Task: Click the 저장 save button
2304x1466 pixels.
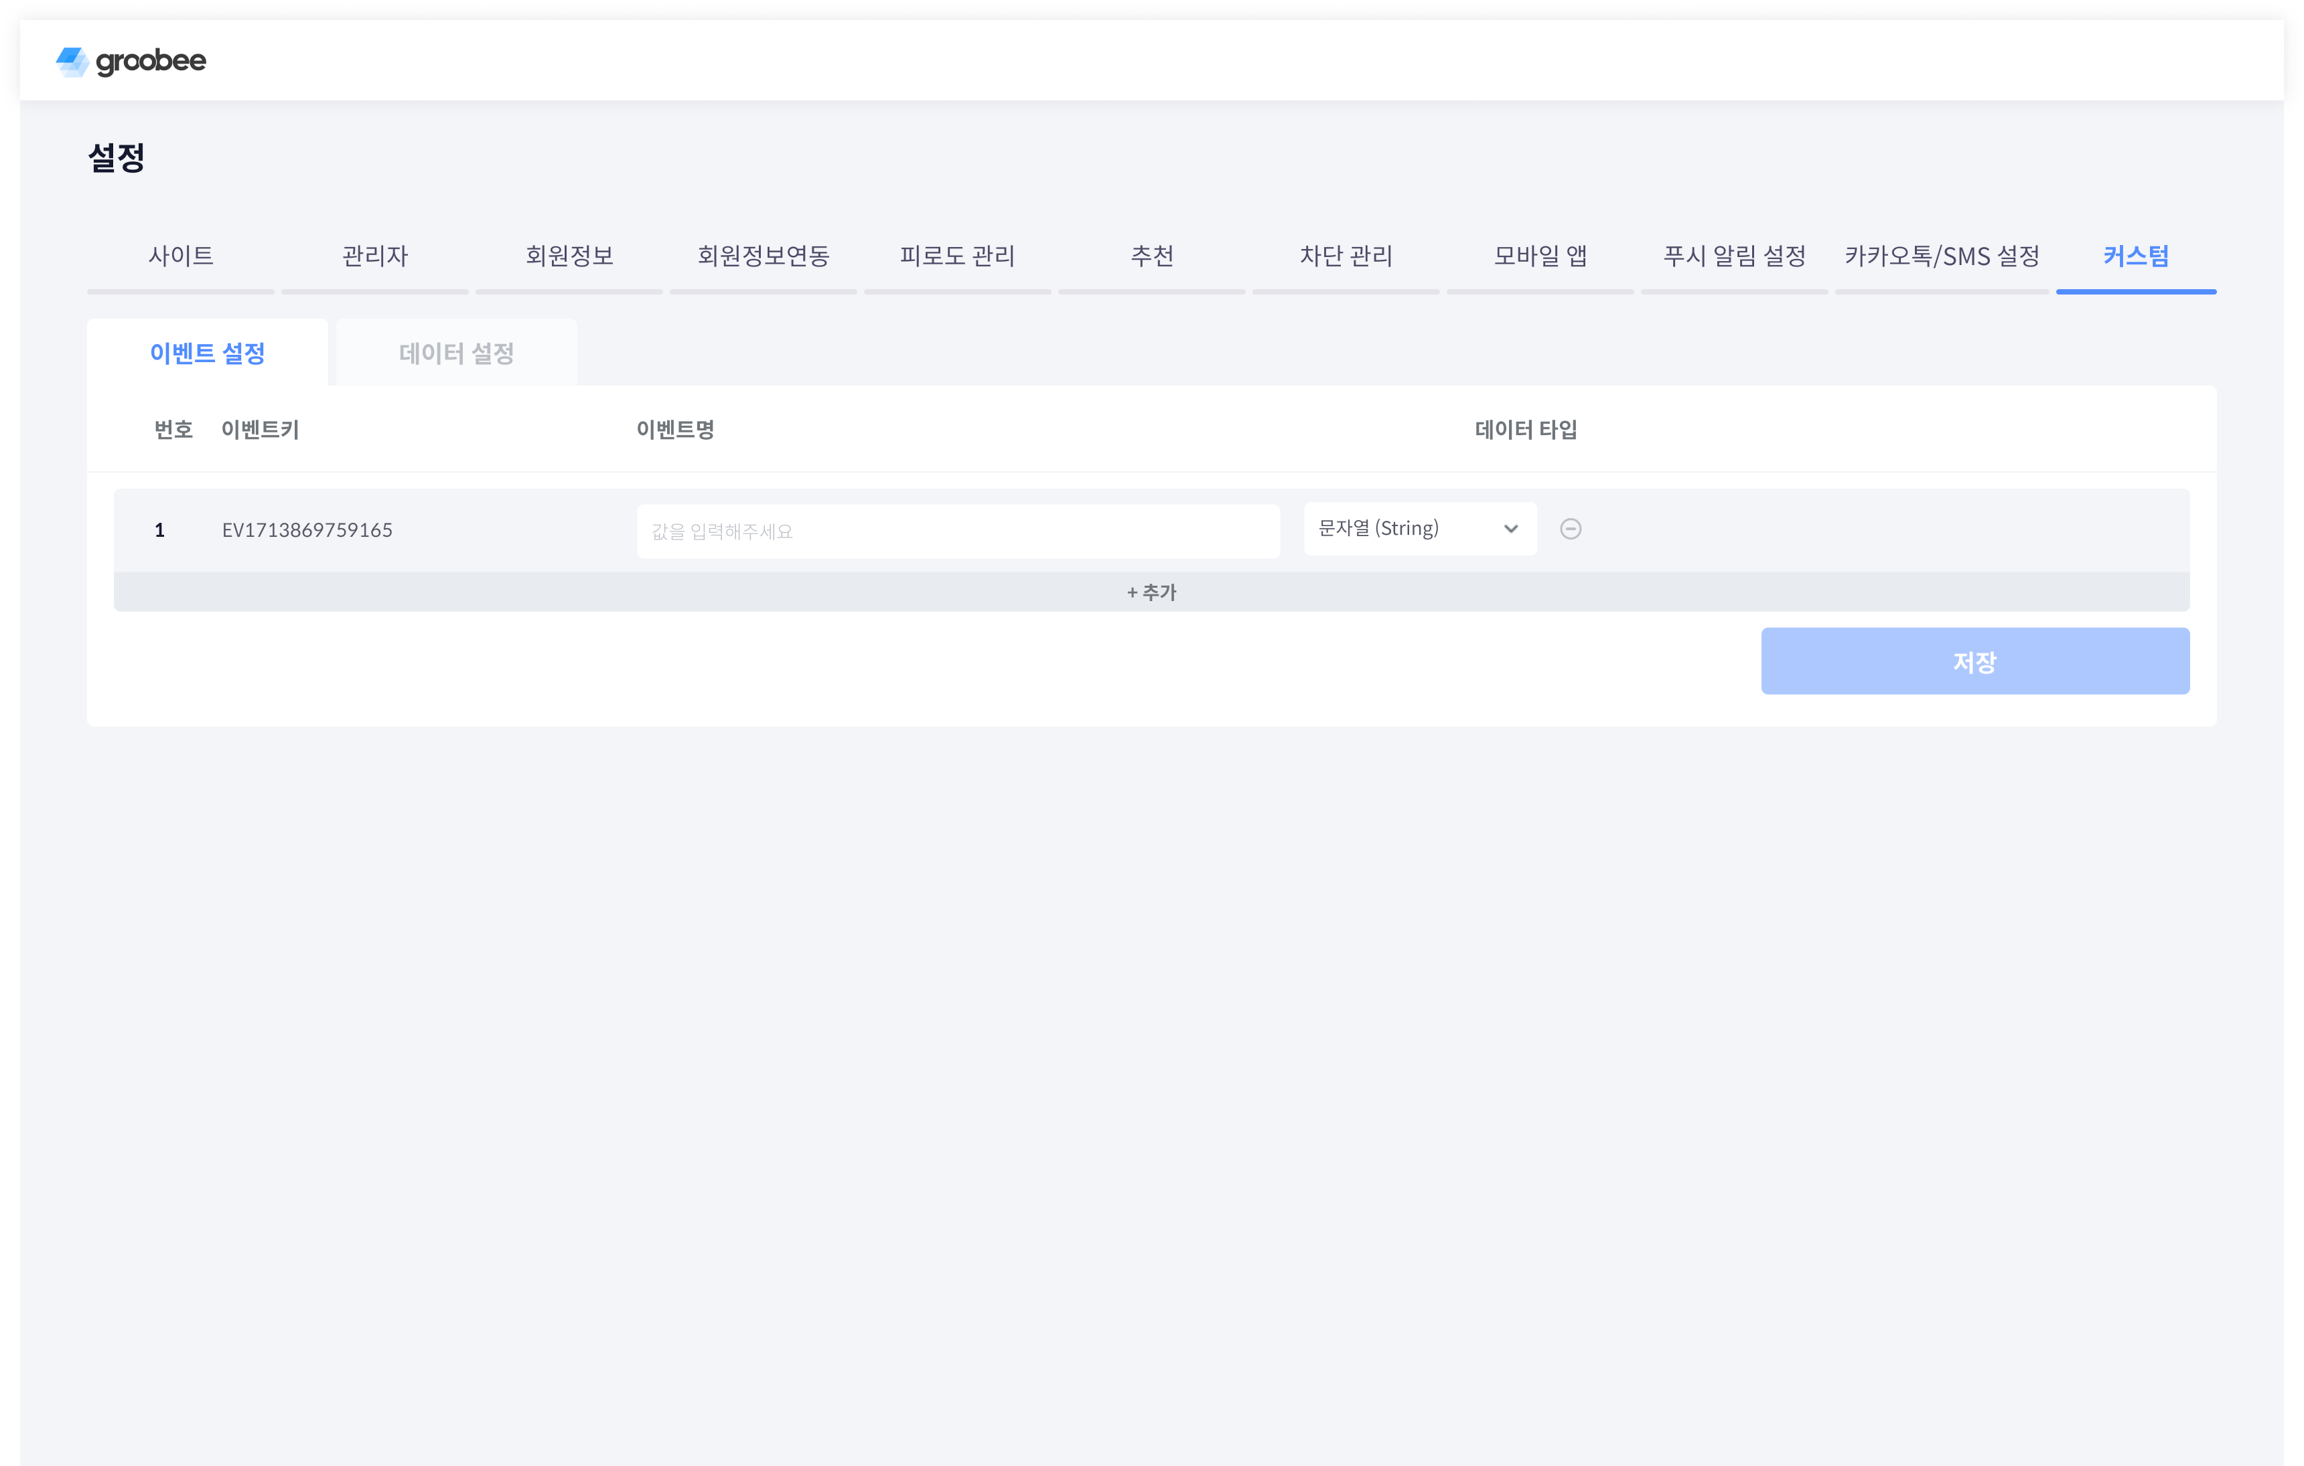Action: coord(1974,661)
